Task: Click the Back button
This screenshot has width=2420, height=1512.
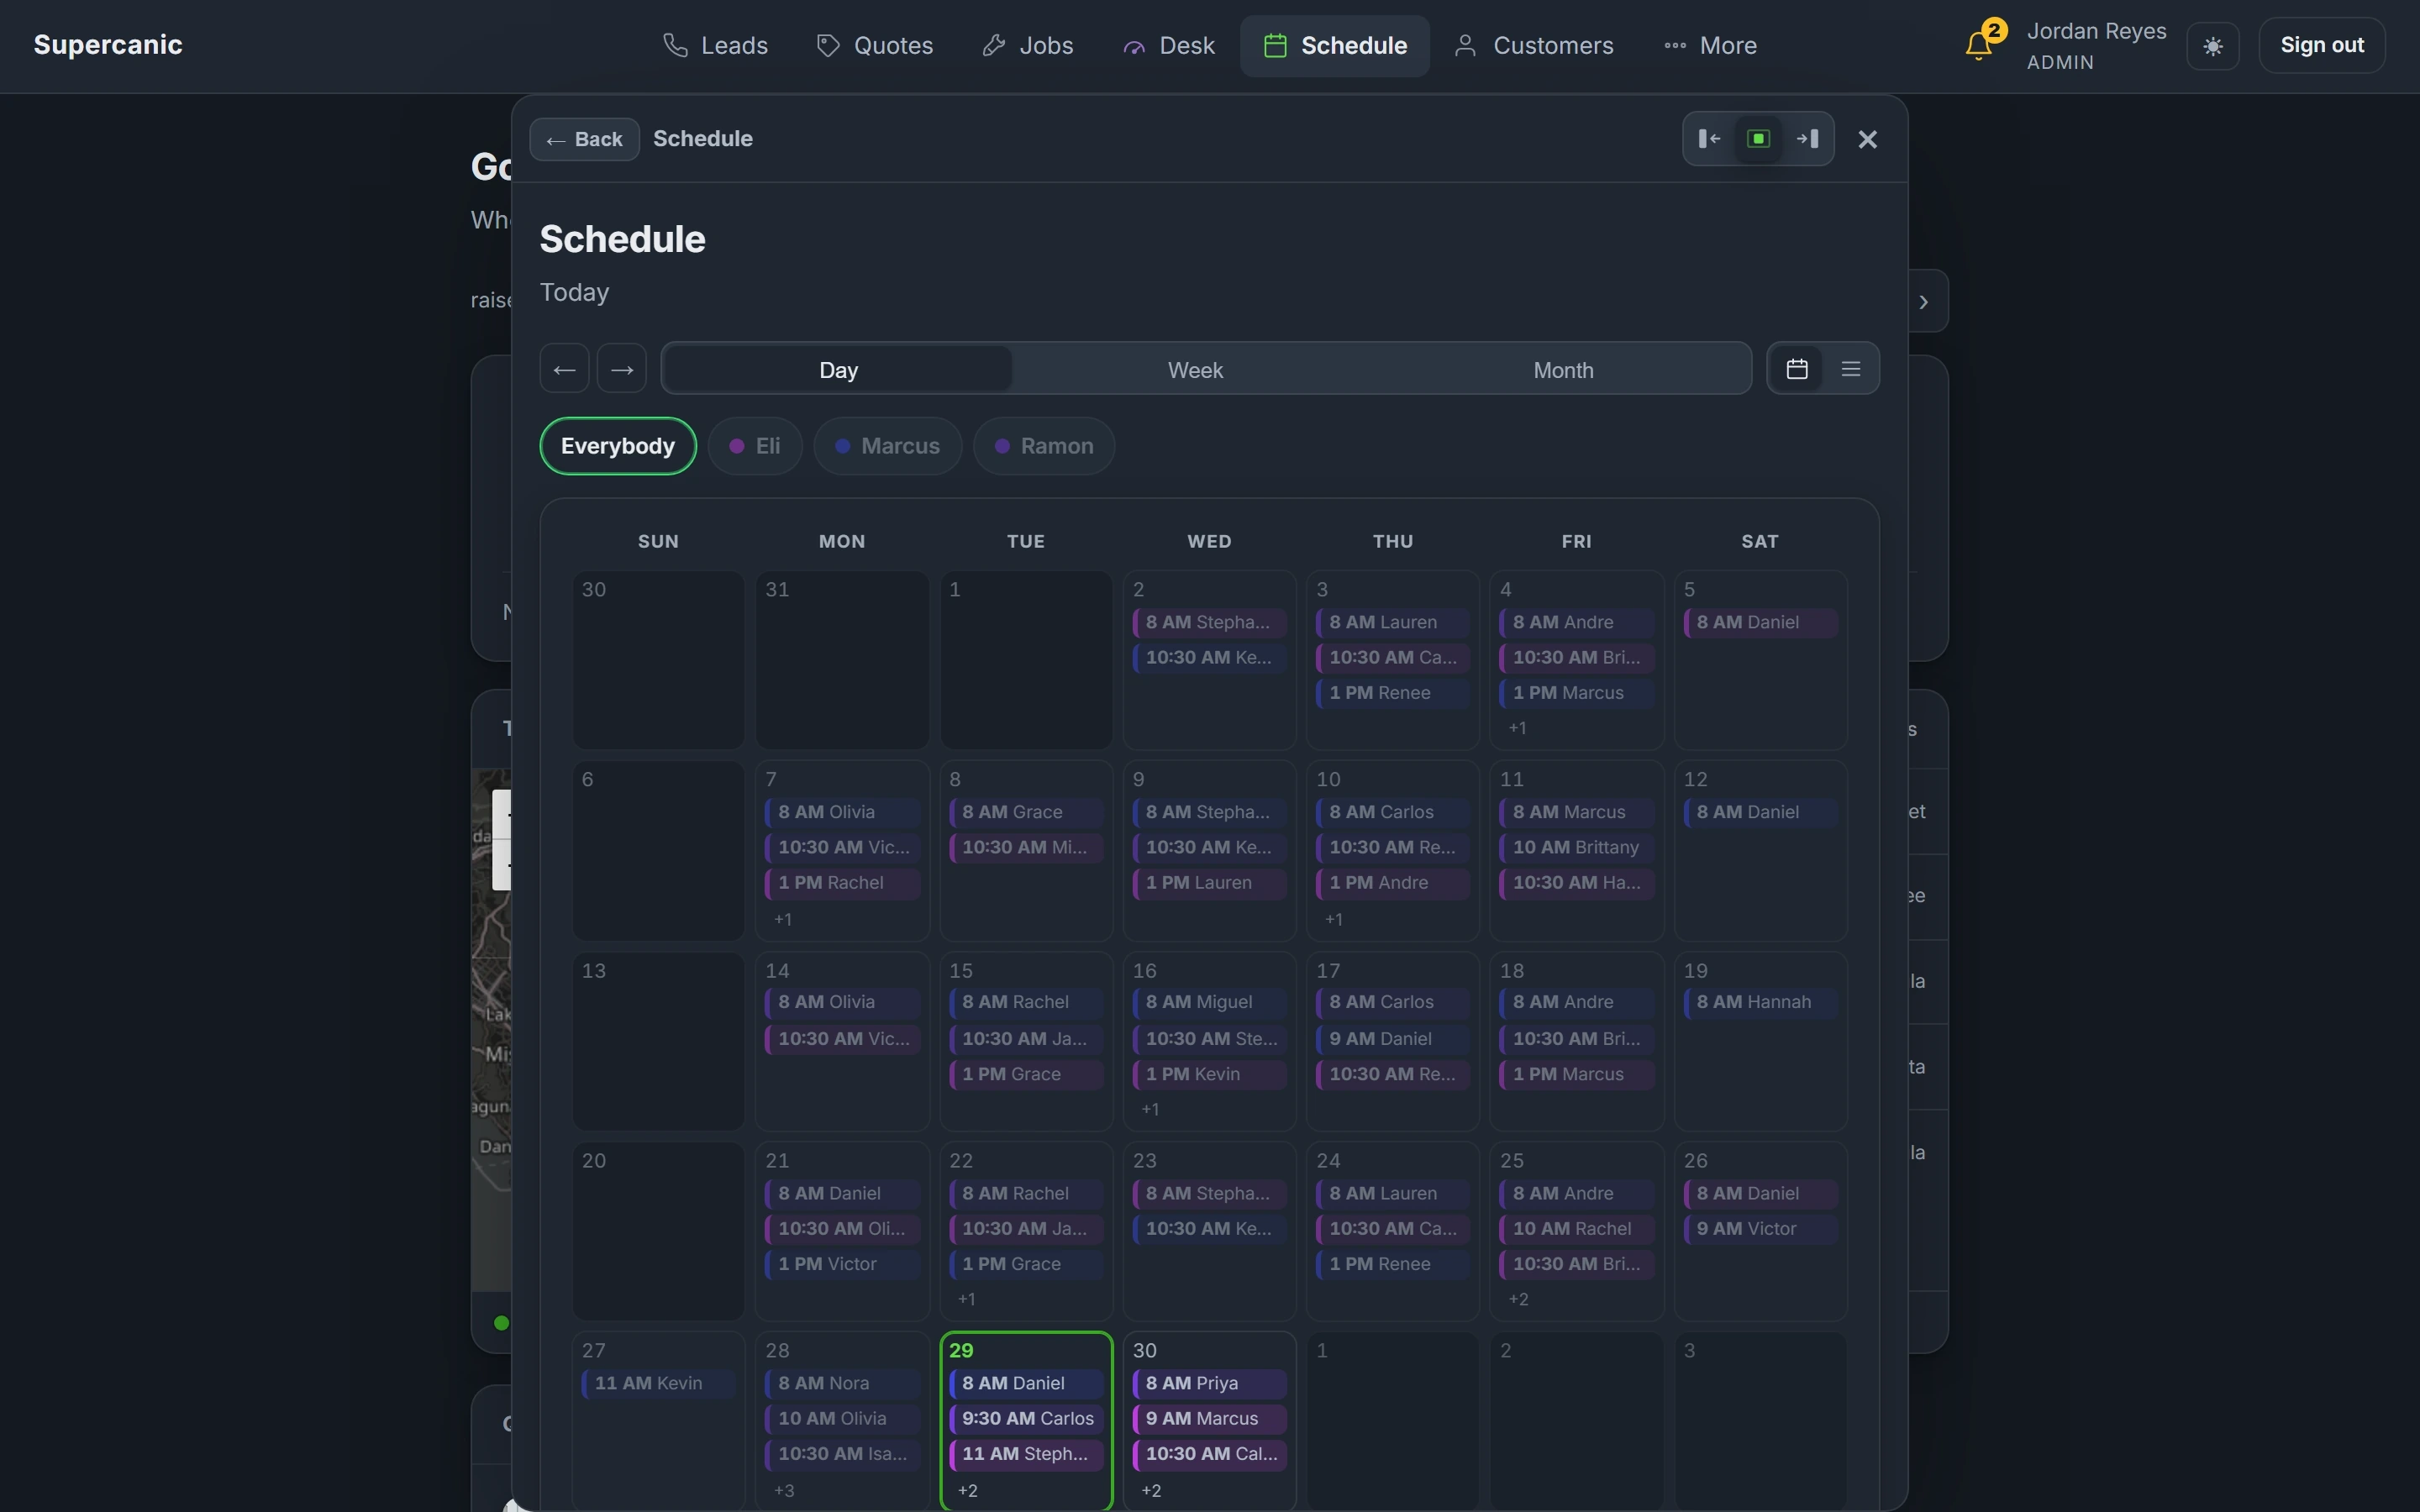Action: (x=585, y=139)
